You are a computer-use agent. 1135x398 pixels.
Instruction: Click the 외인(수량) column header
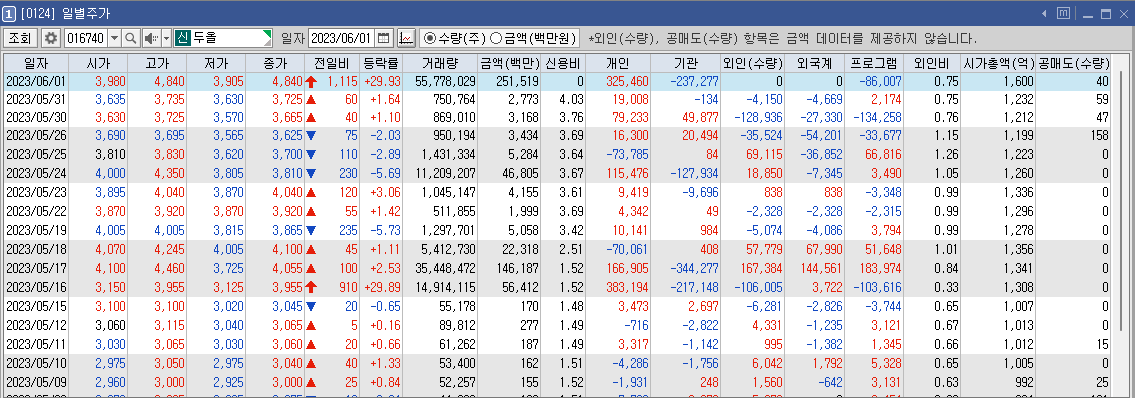coord(754,63)
